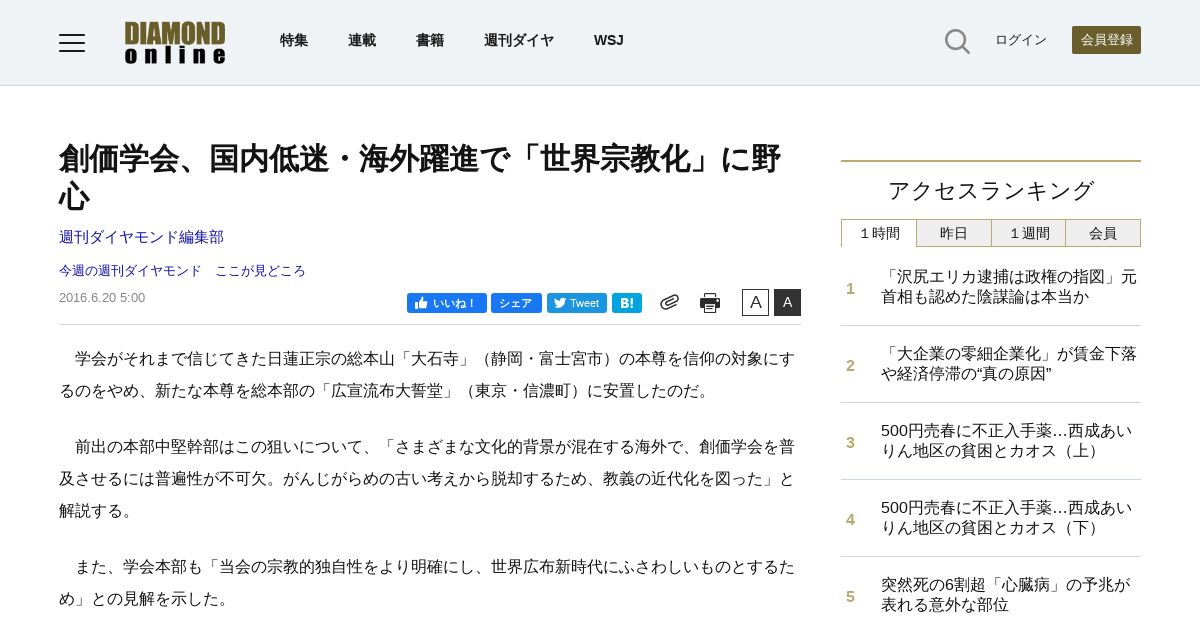Open the search magnifier
1200x630 pixels.
click(957, 41)
